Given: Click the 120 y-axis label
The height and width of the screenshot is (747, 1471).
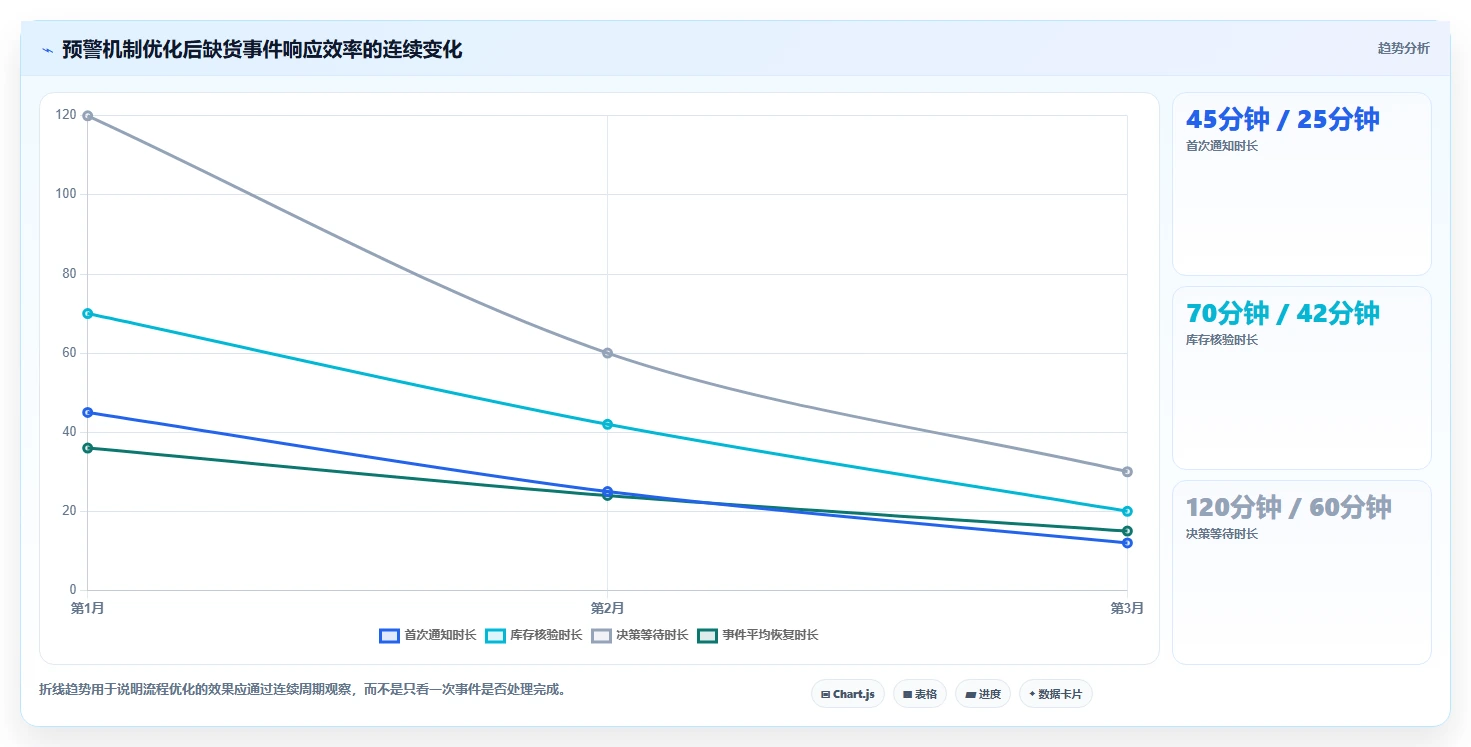Looking at the screenshot, I should (x=66, y=115).
